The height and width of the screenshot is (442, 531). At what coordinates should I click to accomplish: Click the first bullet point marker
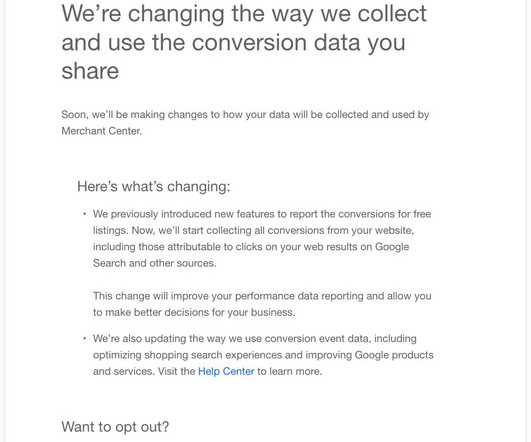point(84,214)
